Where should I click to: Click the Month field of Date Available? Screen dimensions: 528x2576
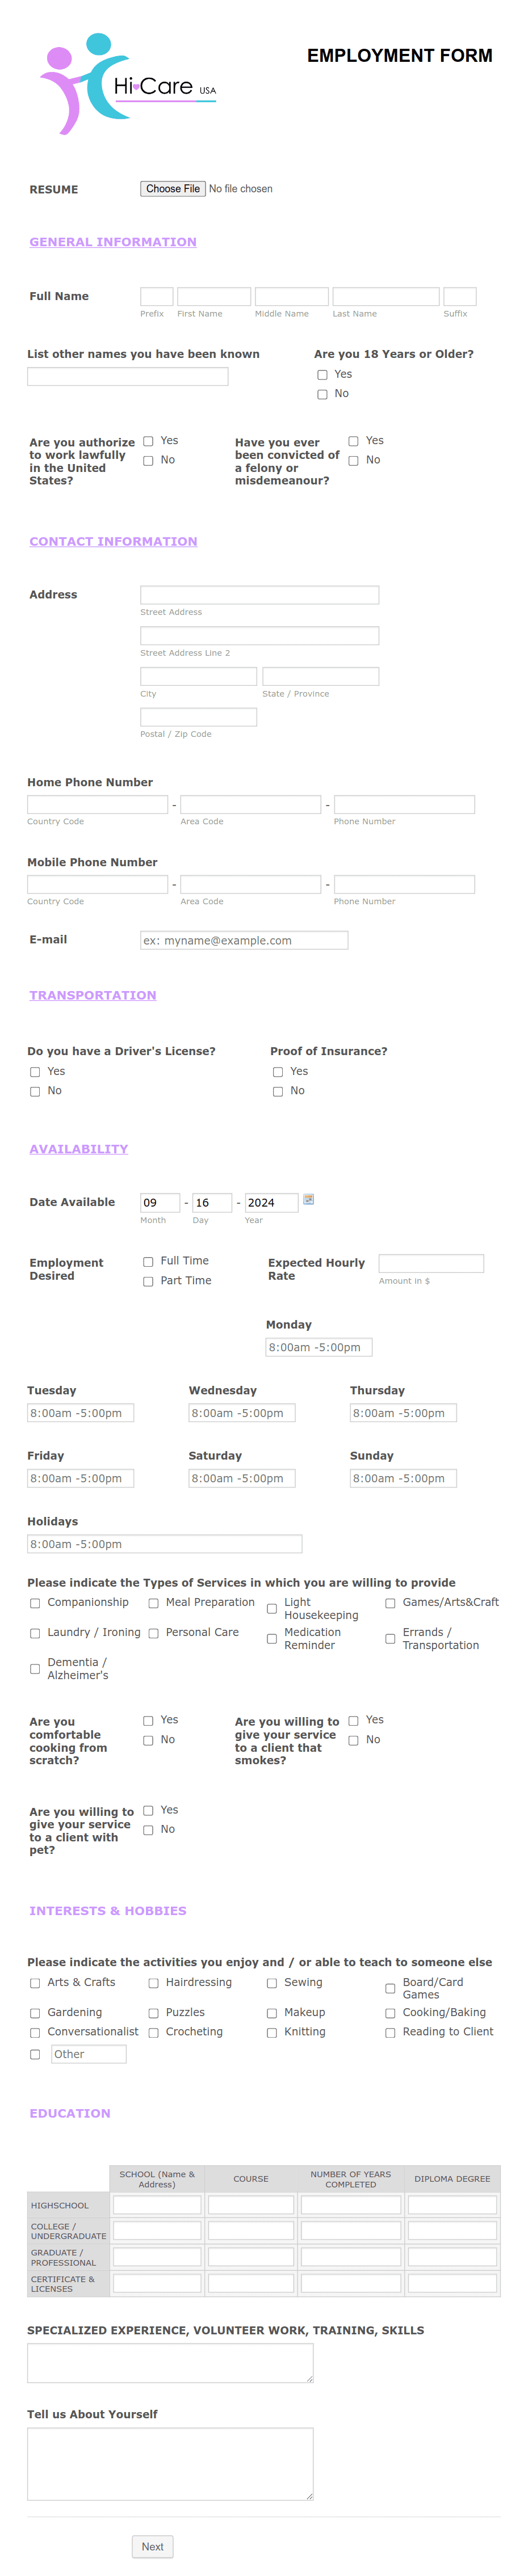pos(160,1202)
